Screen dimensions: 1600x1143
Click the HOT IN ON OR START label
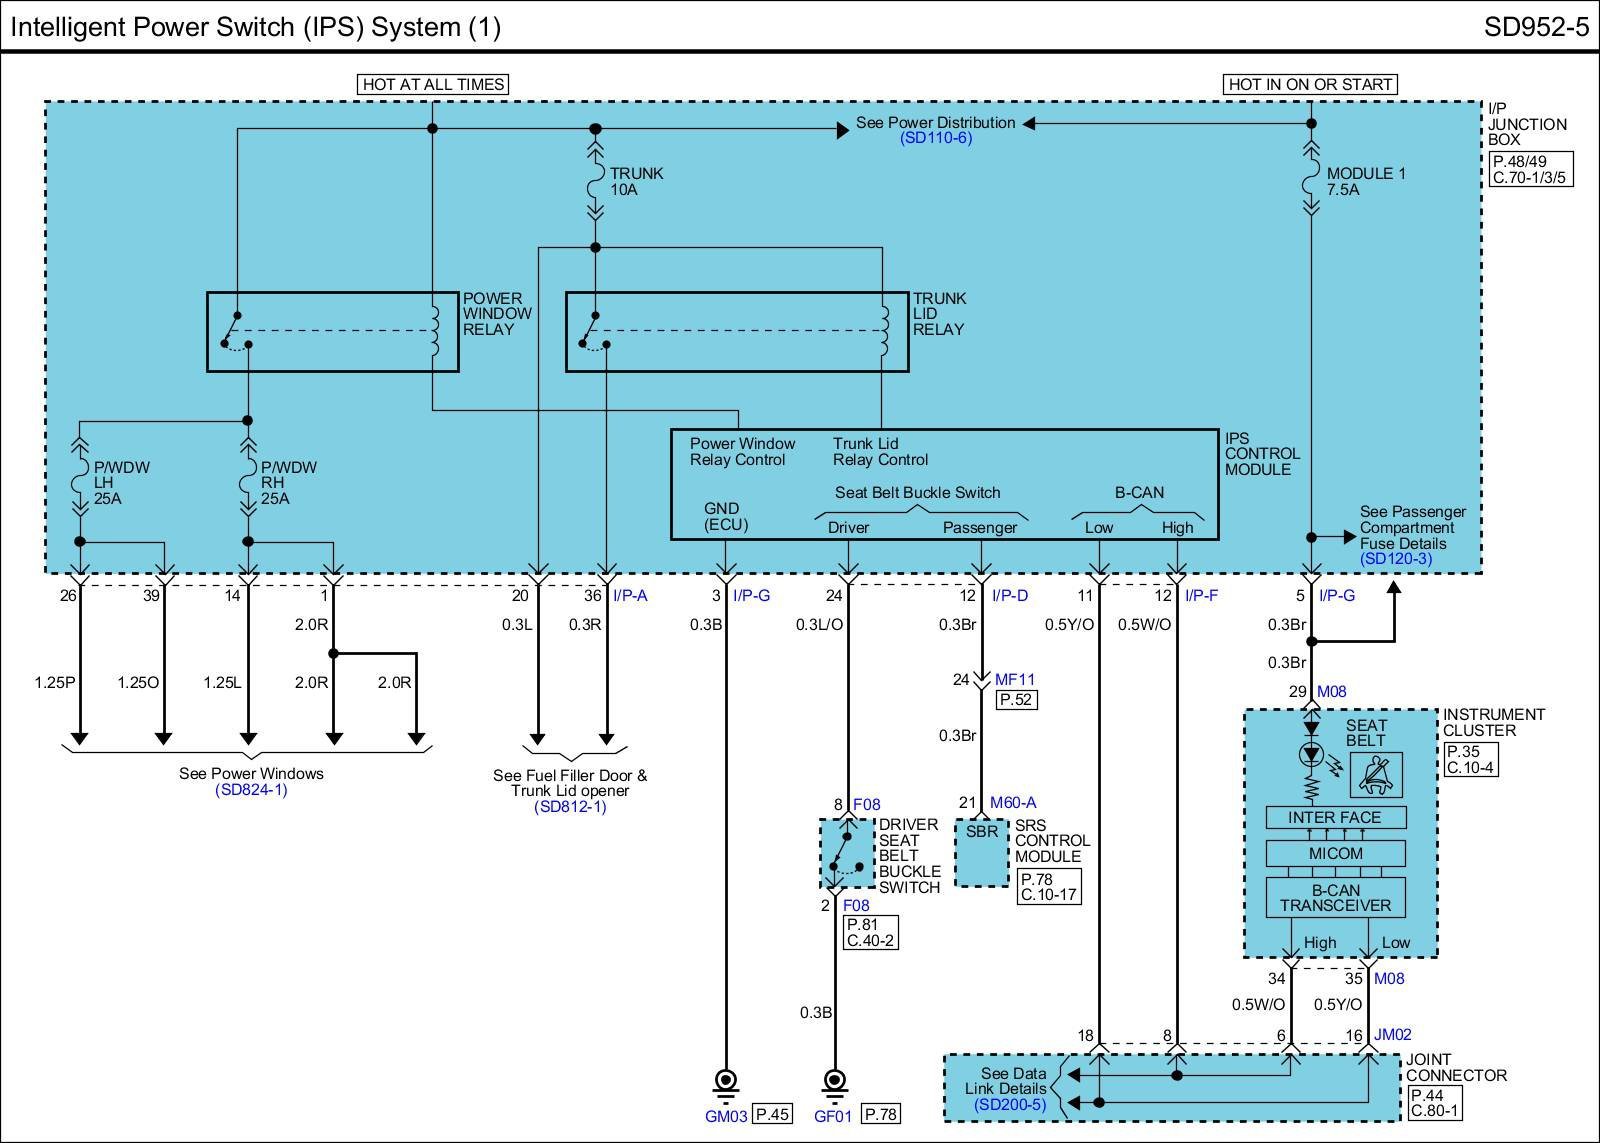1310,85
